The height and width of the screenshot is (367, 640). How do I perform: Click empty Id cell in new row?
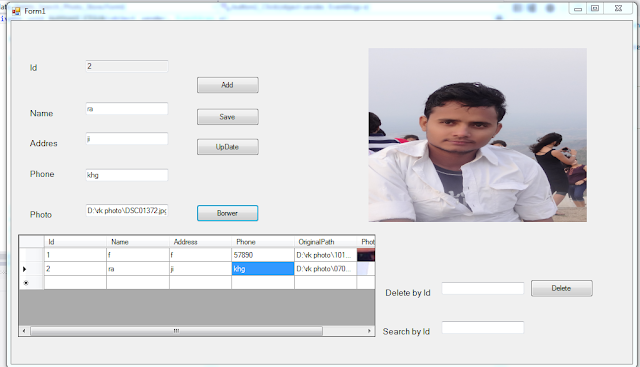[75, 282]
